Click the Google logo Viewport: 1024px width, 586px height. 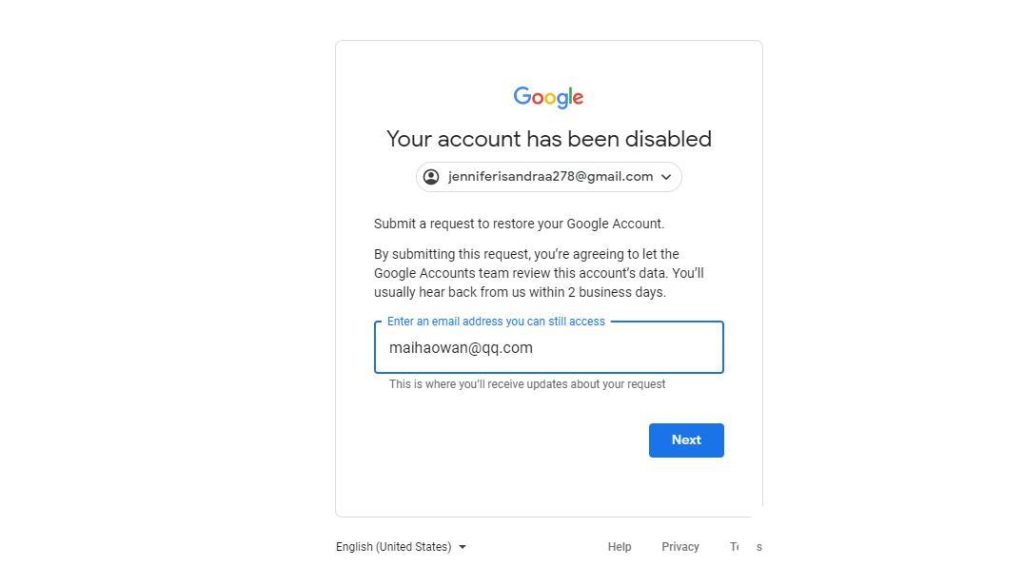[548, 97]
